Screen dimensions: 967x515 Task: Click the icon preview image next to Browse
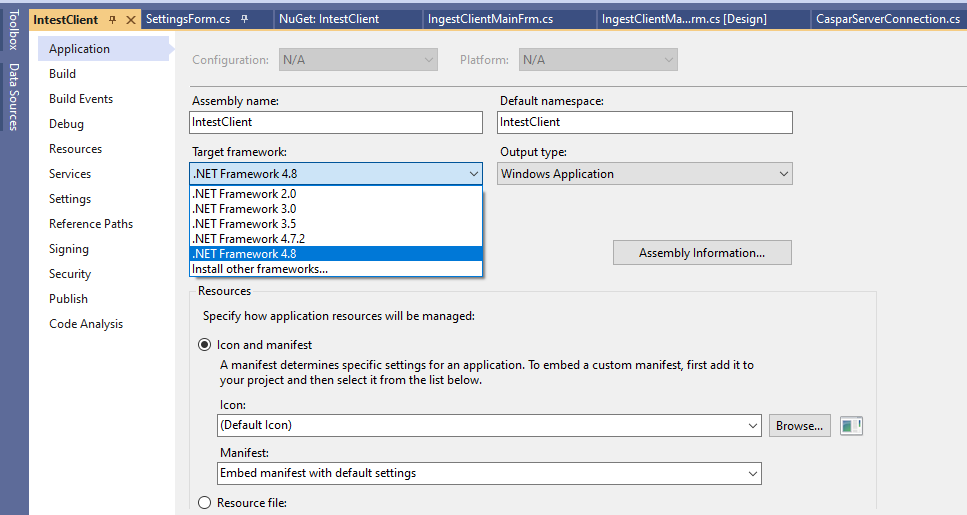pos(851,426)
